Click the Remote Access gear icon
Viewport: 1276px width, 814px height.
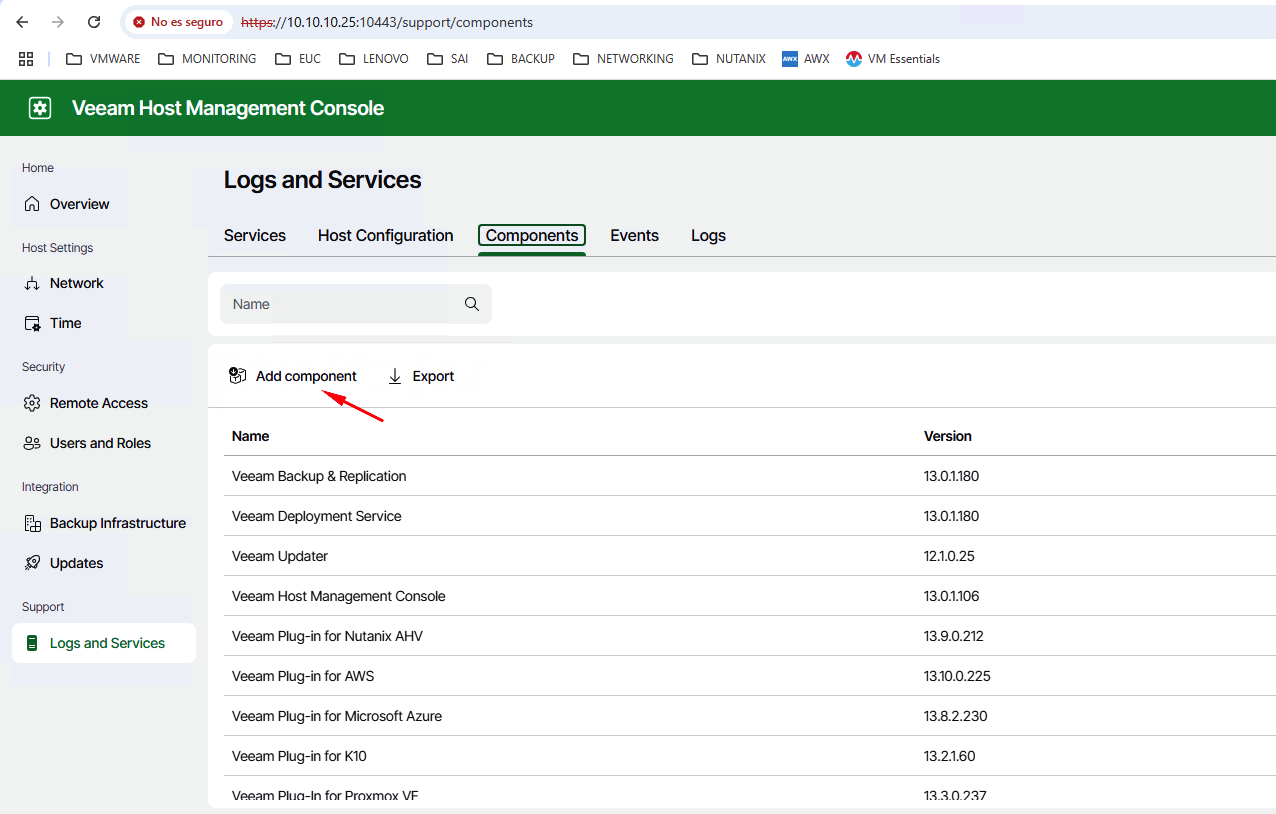pyautogui.click(x=32, y=404)
